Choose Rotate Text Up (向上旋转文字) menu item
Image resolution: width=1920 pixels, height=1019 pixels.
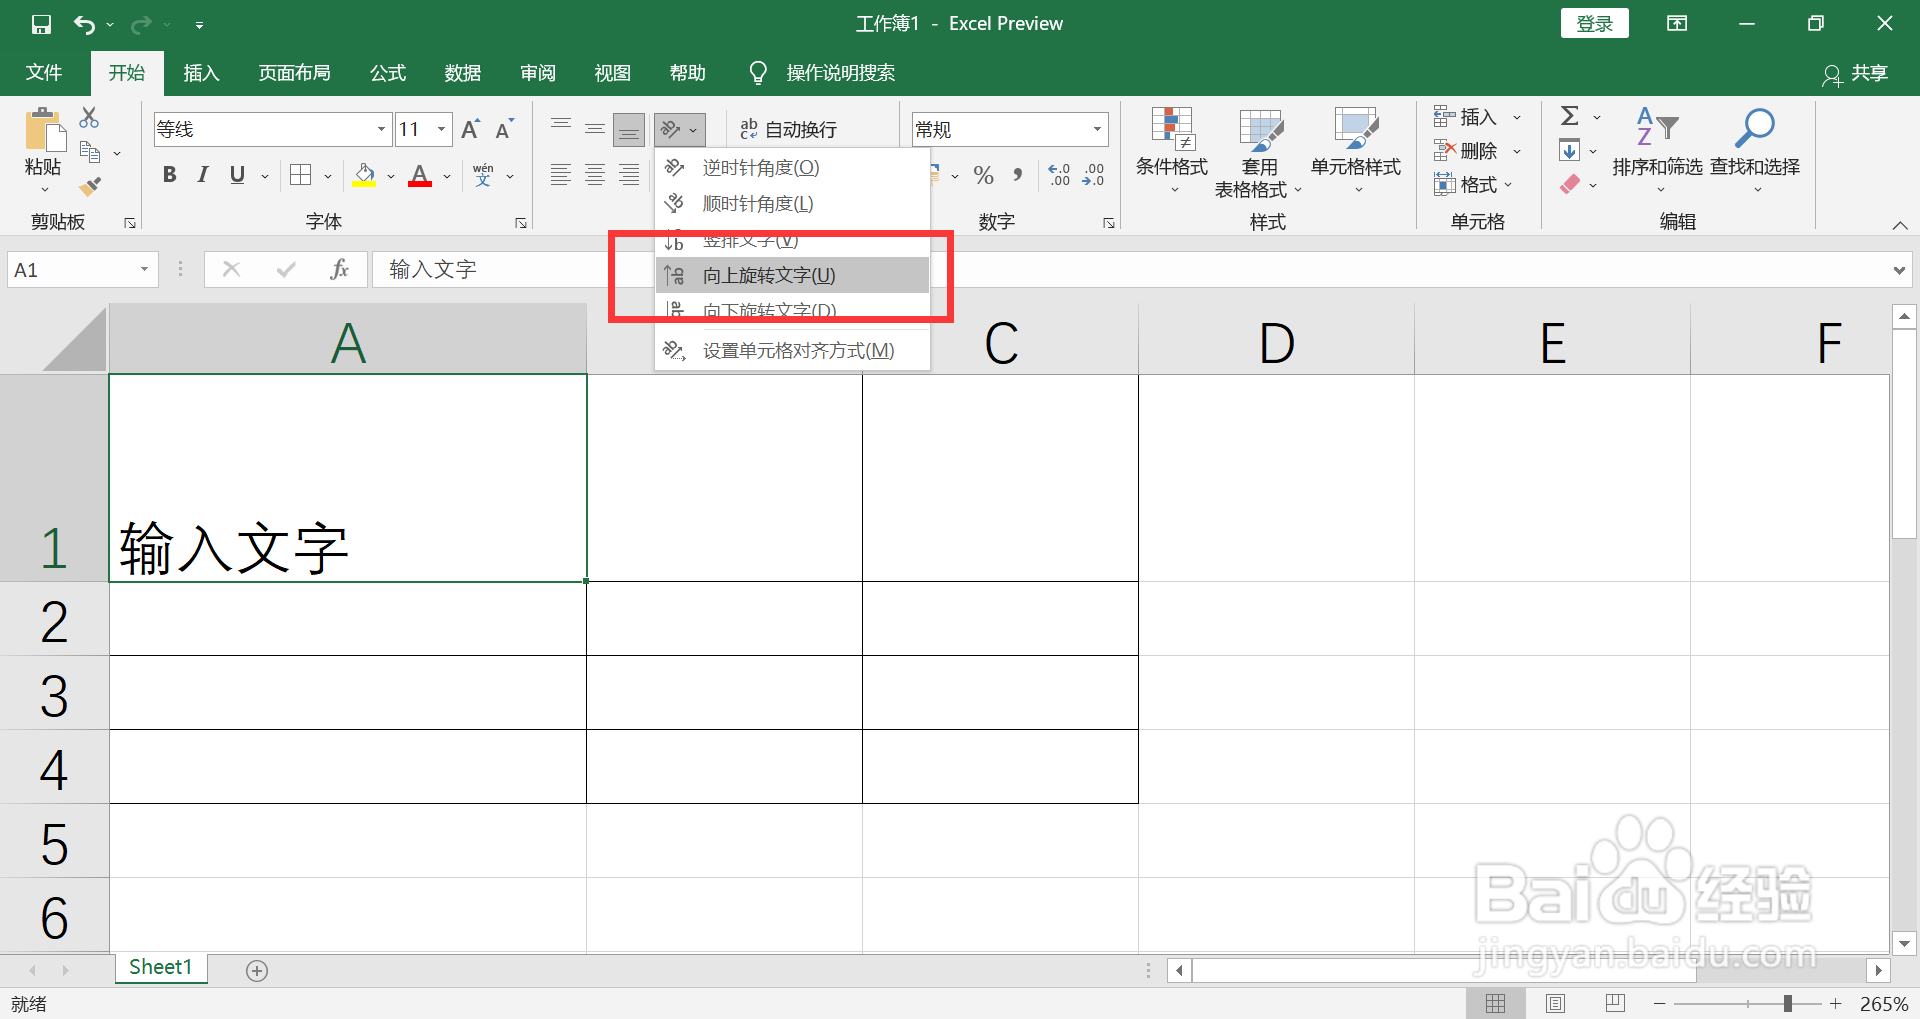click(x=792, y=275)
